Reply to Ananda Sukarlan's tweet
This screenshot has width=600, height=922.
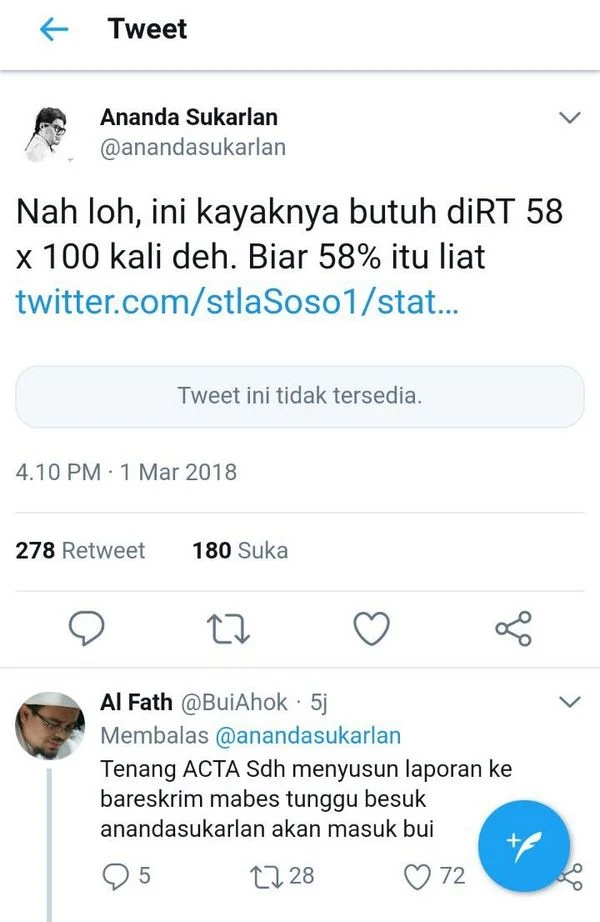(x=86, y=628)
